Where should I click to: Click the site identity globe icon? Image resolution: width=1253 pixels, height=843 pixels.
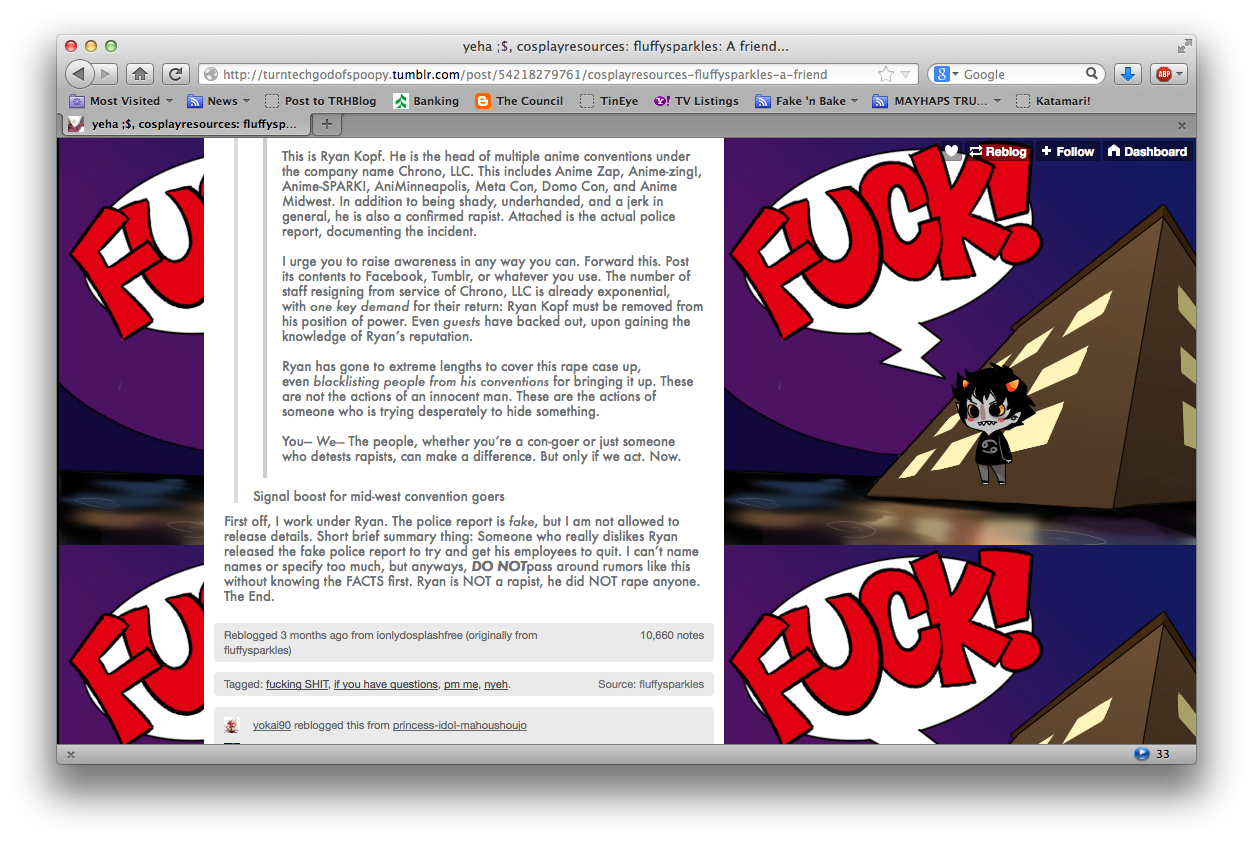210,74
